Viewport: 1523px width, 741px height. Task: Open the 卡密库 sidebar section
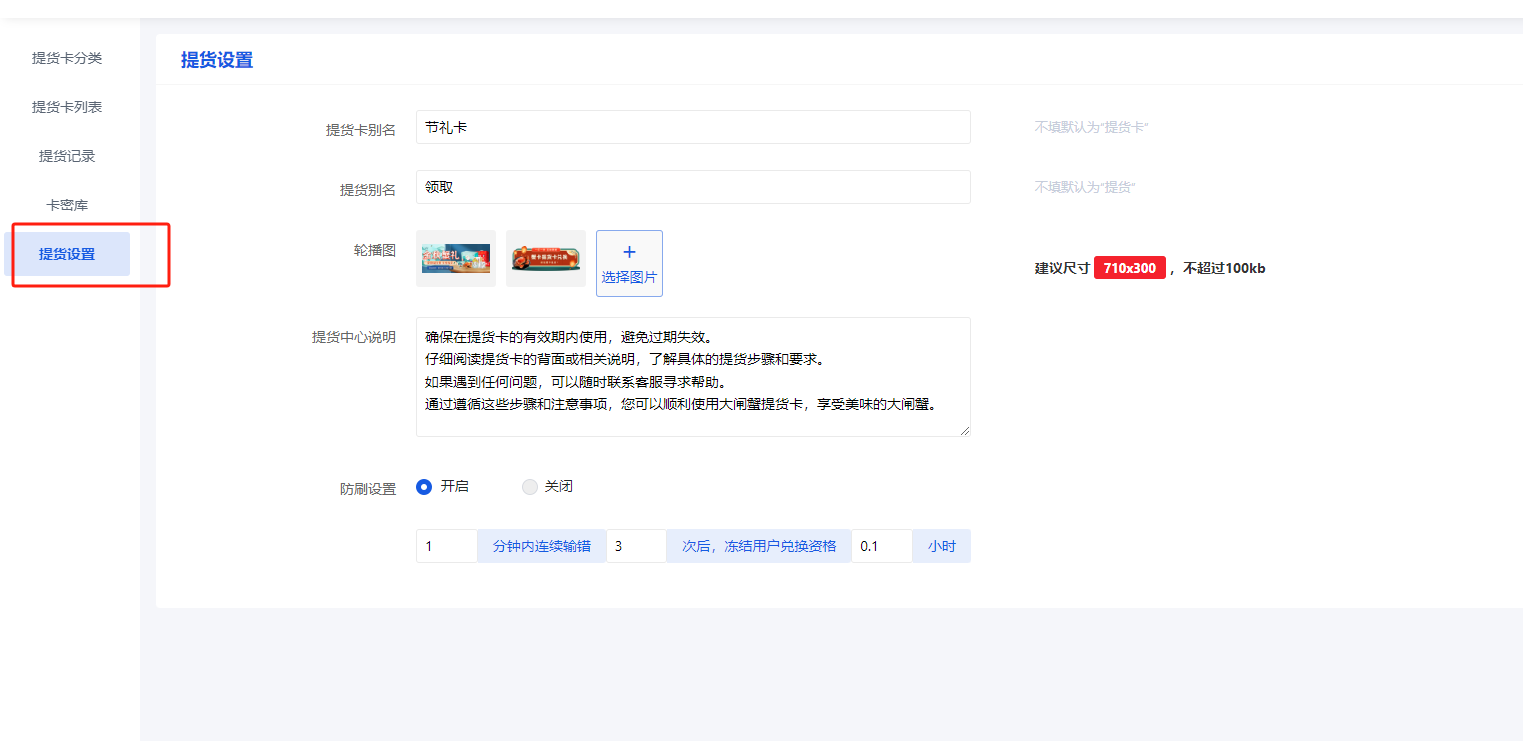click(65, 204)
